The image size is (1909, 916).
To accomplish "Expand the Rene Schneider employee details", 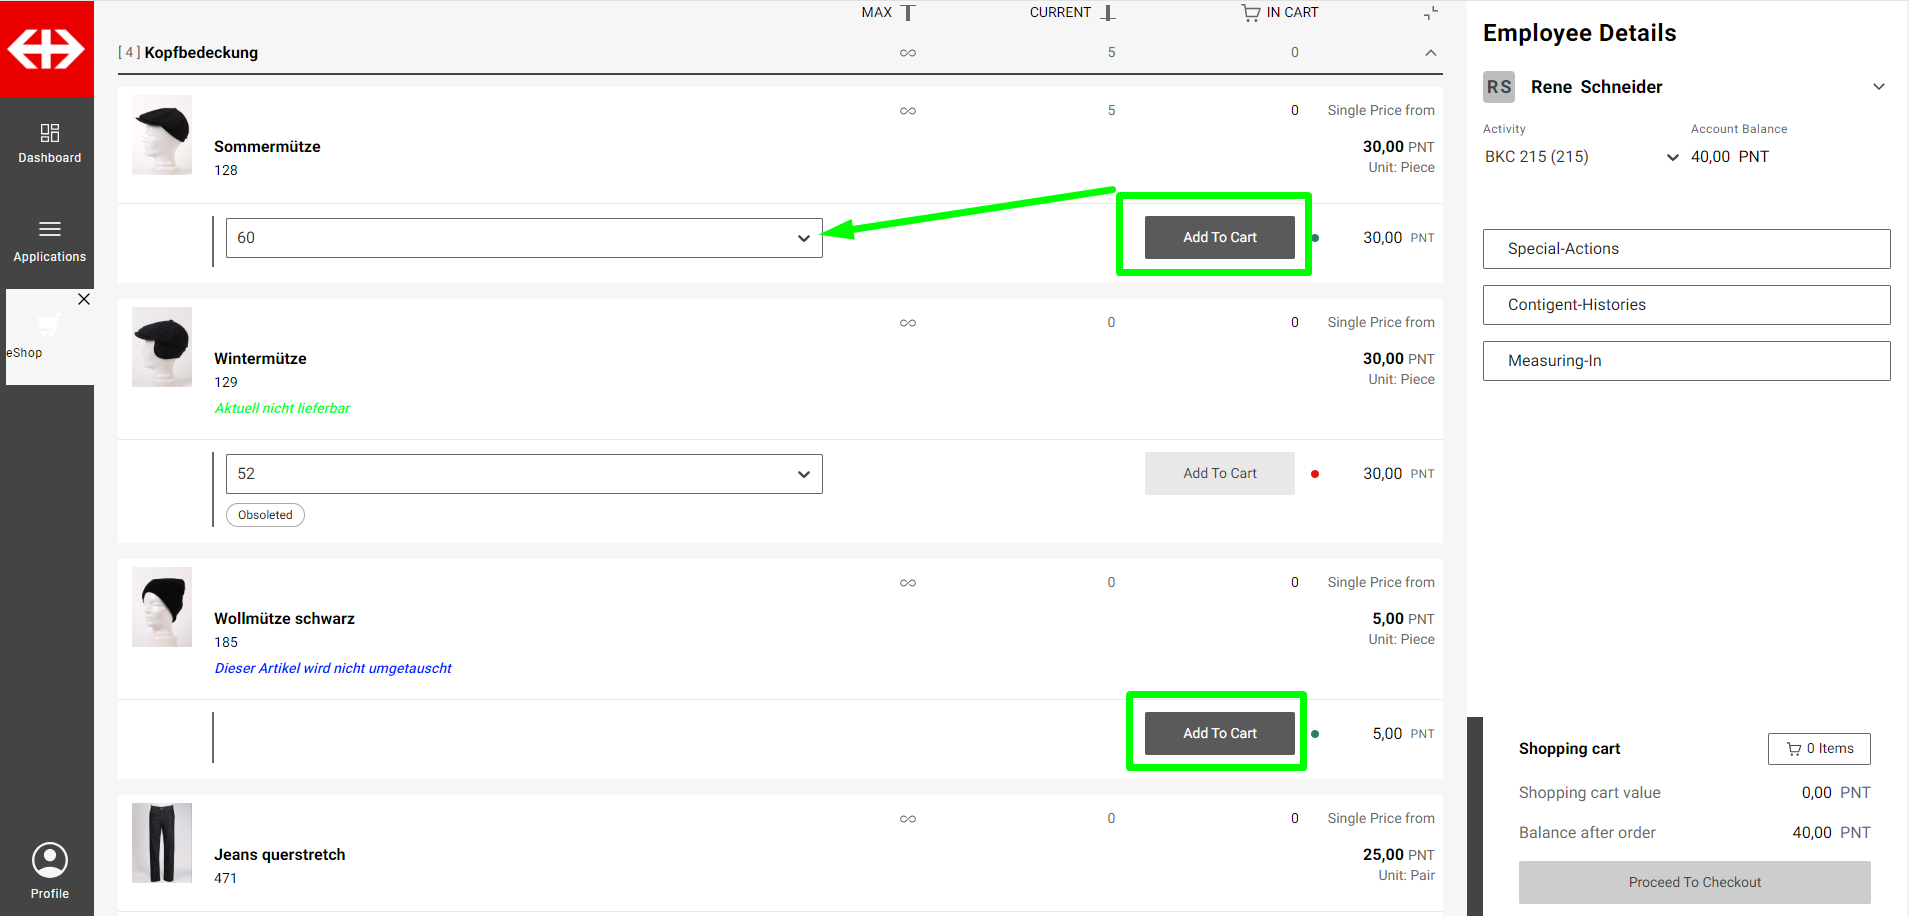I will pyautogui.click(x=1878, y=87).
